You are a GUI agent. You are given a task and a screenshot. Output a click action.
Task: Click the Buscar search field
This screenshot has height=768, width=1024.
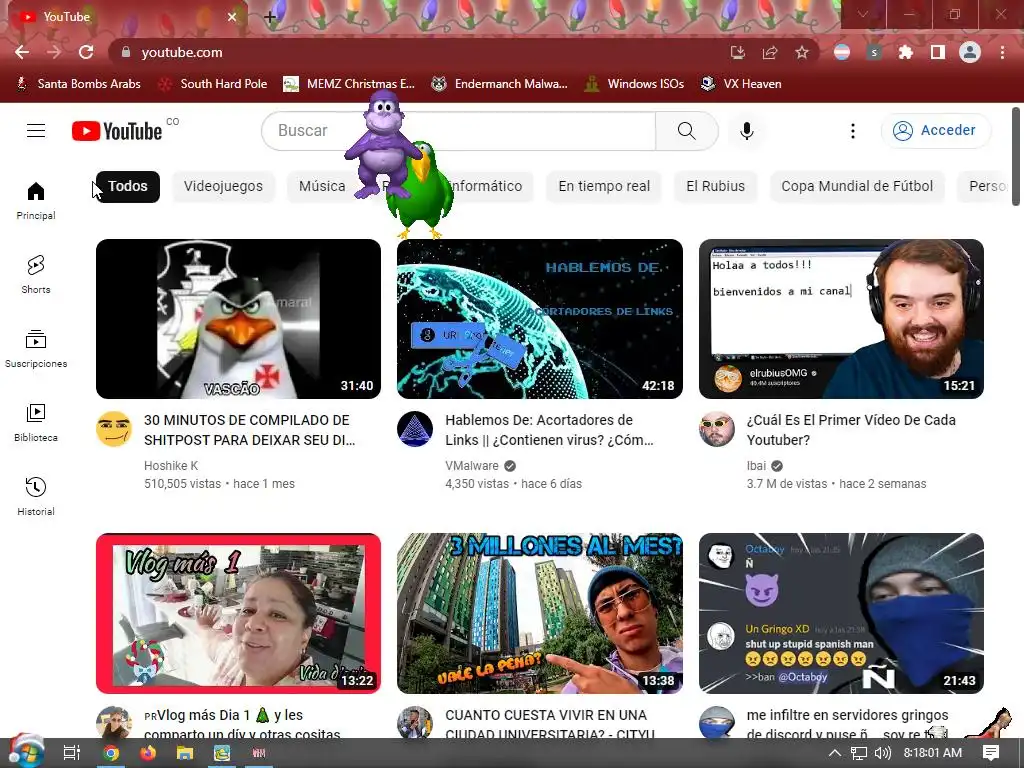pyautogui.click(x=458, y=131)
